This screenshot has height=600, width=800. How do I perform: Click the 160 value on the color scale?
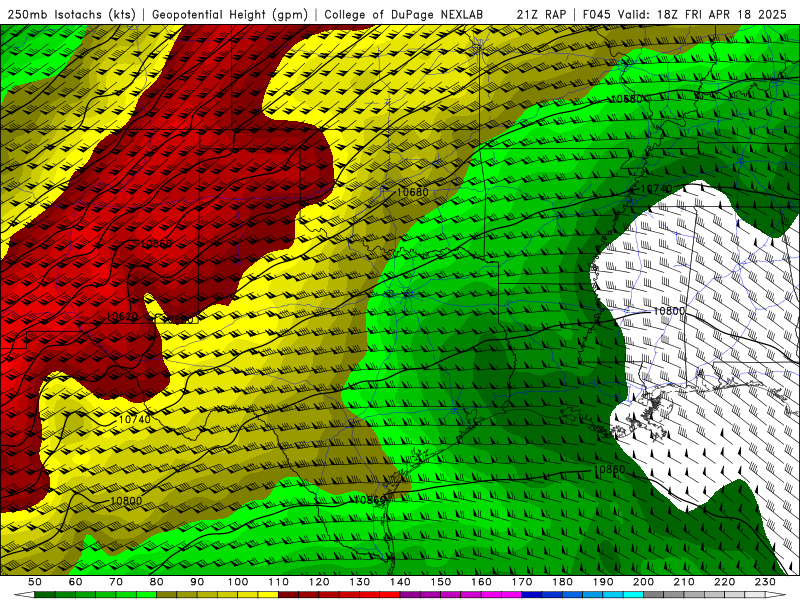coord(481,582)
